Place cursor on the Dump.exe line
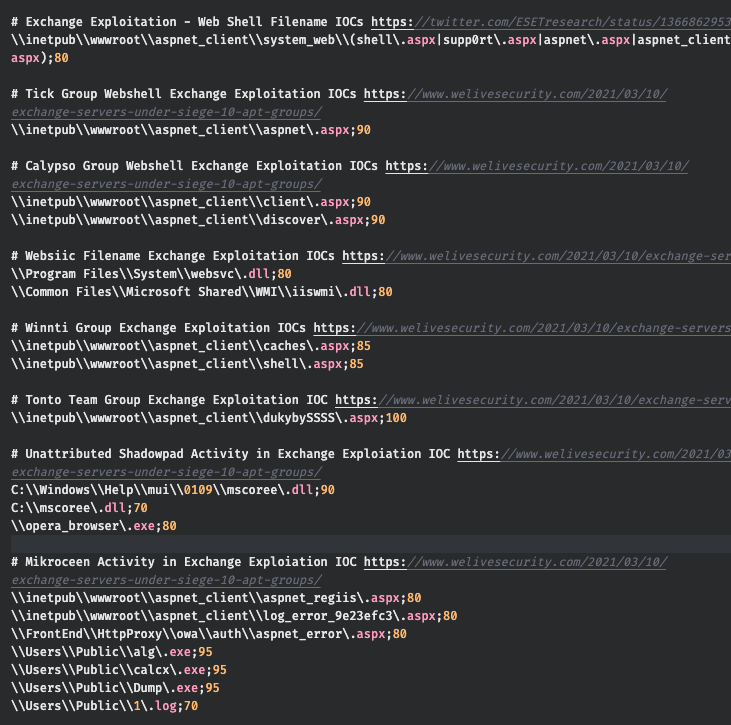 (115, 688)
